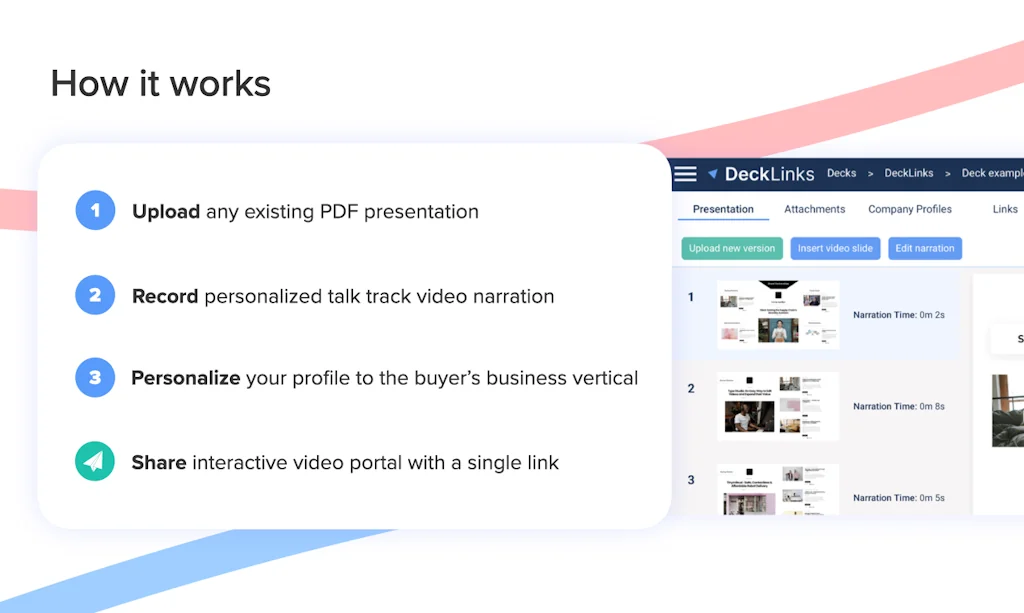The width and height of the screenshot is (1024, 613).
Task: Switch to the Company Profiles tab
Action: tap(910, 209)
